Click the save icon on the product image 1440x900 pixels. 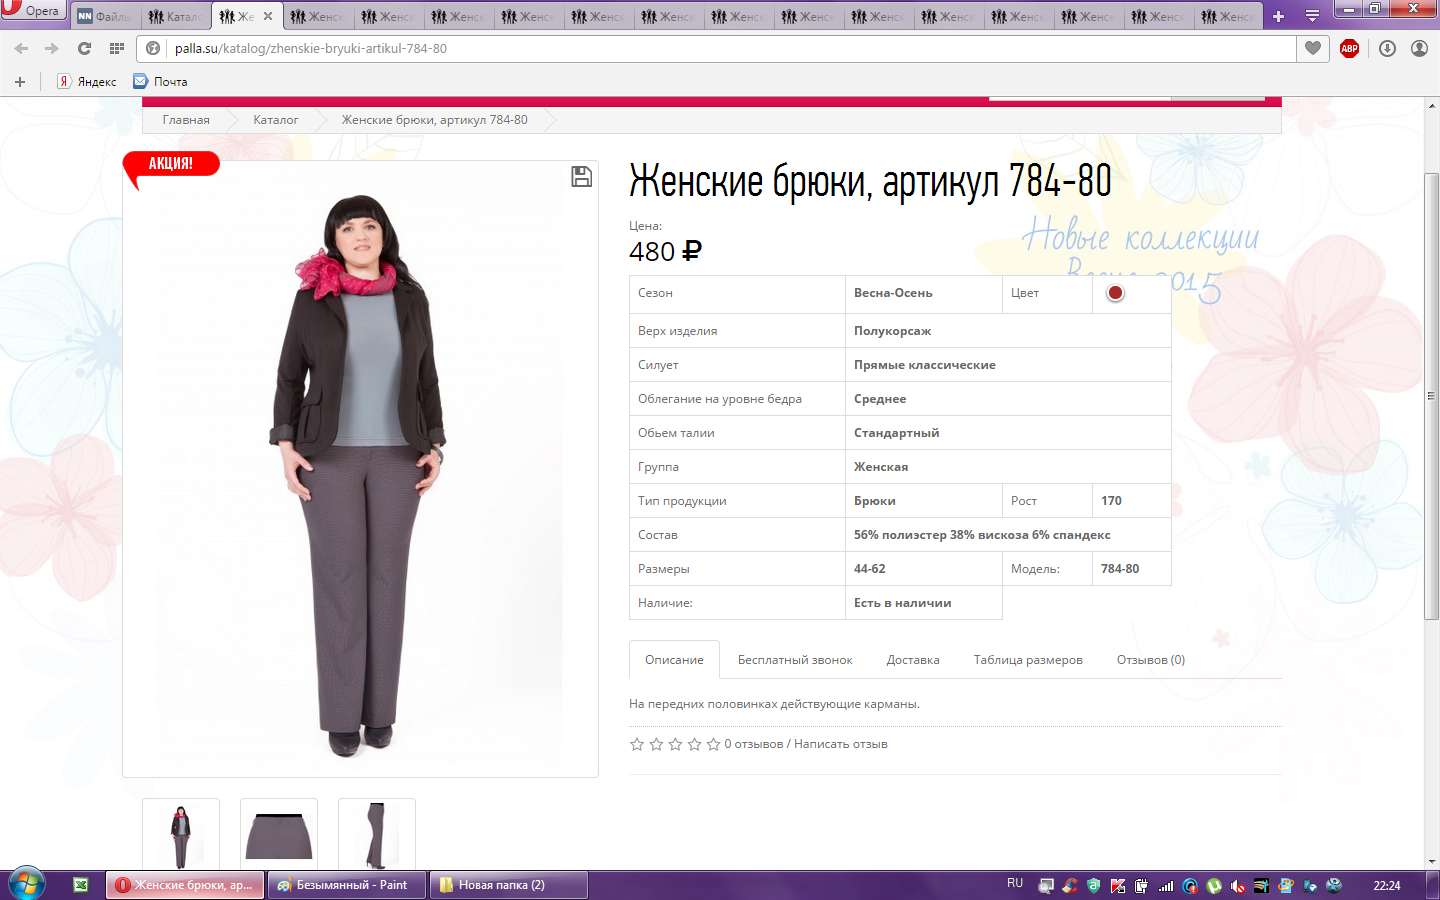click(x=581, y=177)
